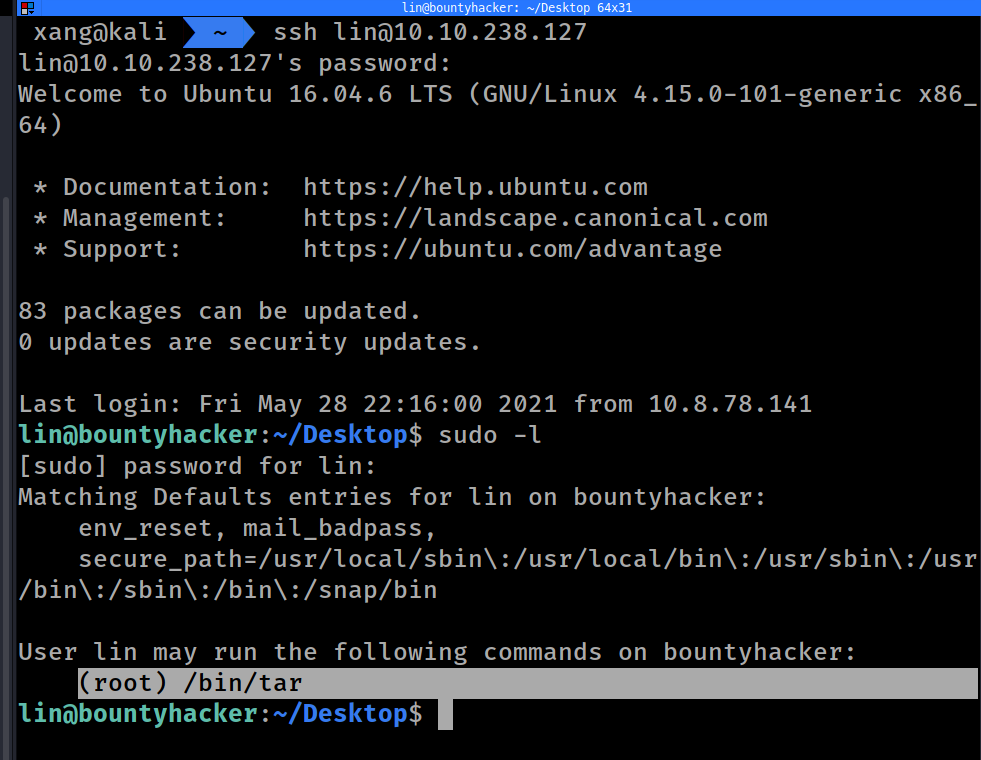Click the "0 updates are security updates" line

[250, 342]
